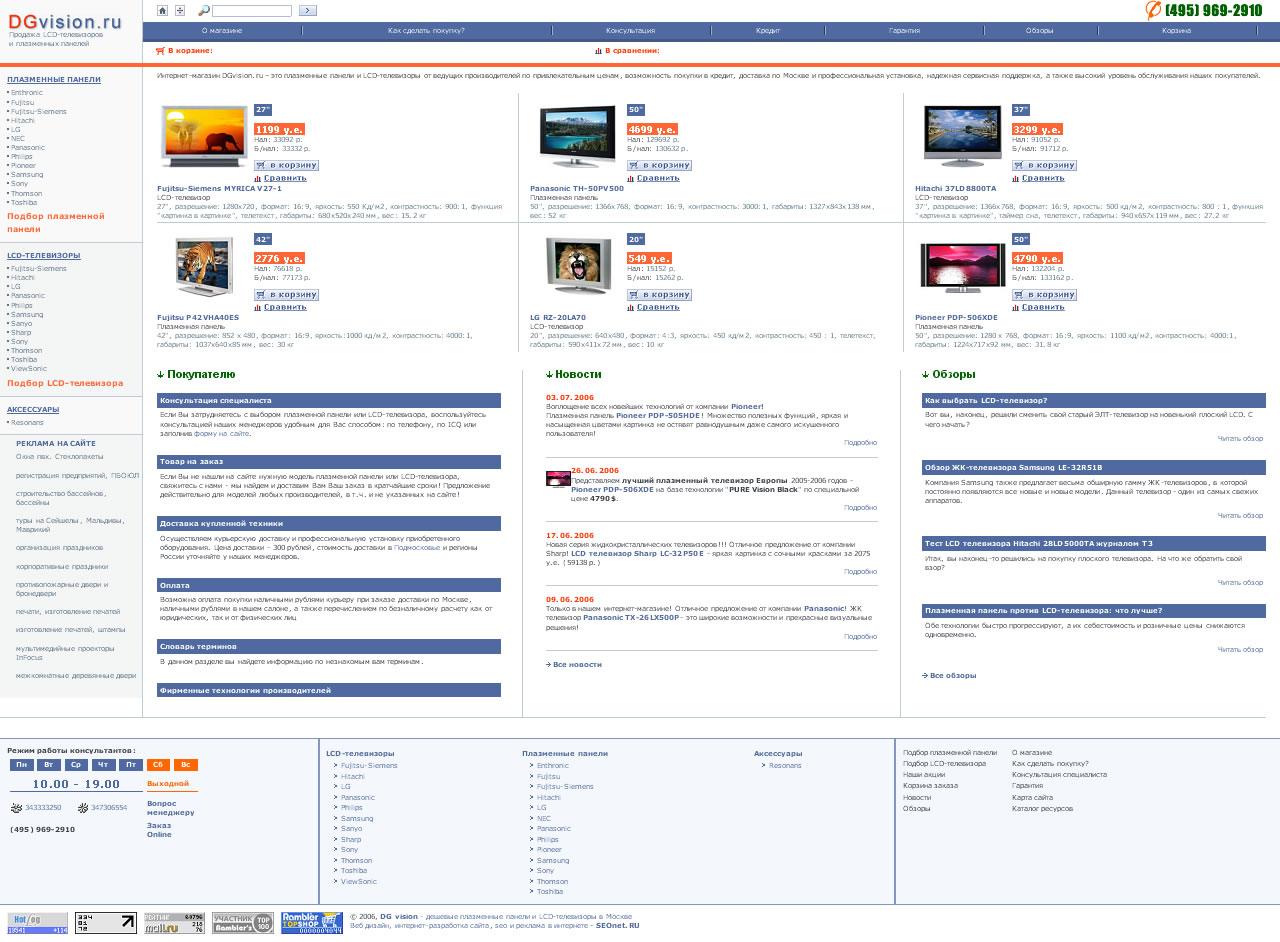1280x942 pixels.
Task: Open 'Как сделать покупку?' in top menu
Action: point(426,31)
